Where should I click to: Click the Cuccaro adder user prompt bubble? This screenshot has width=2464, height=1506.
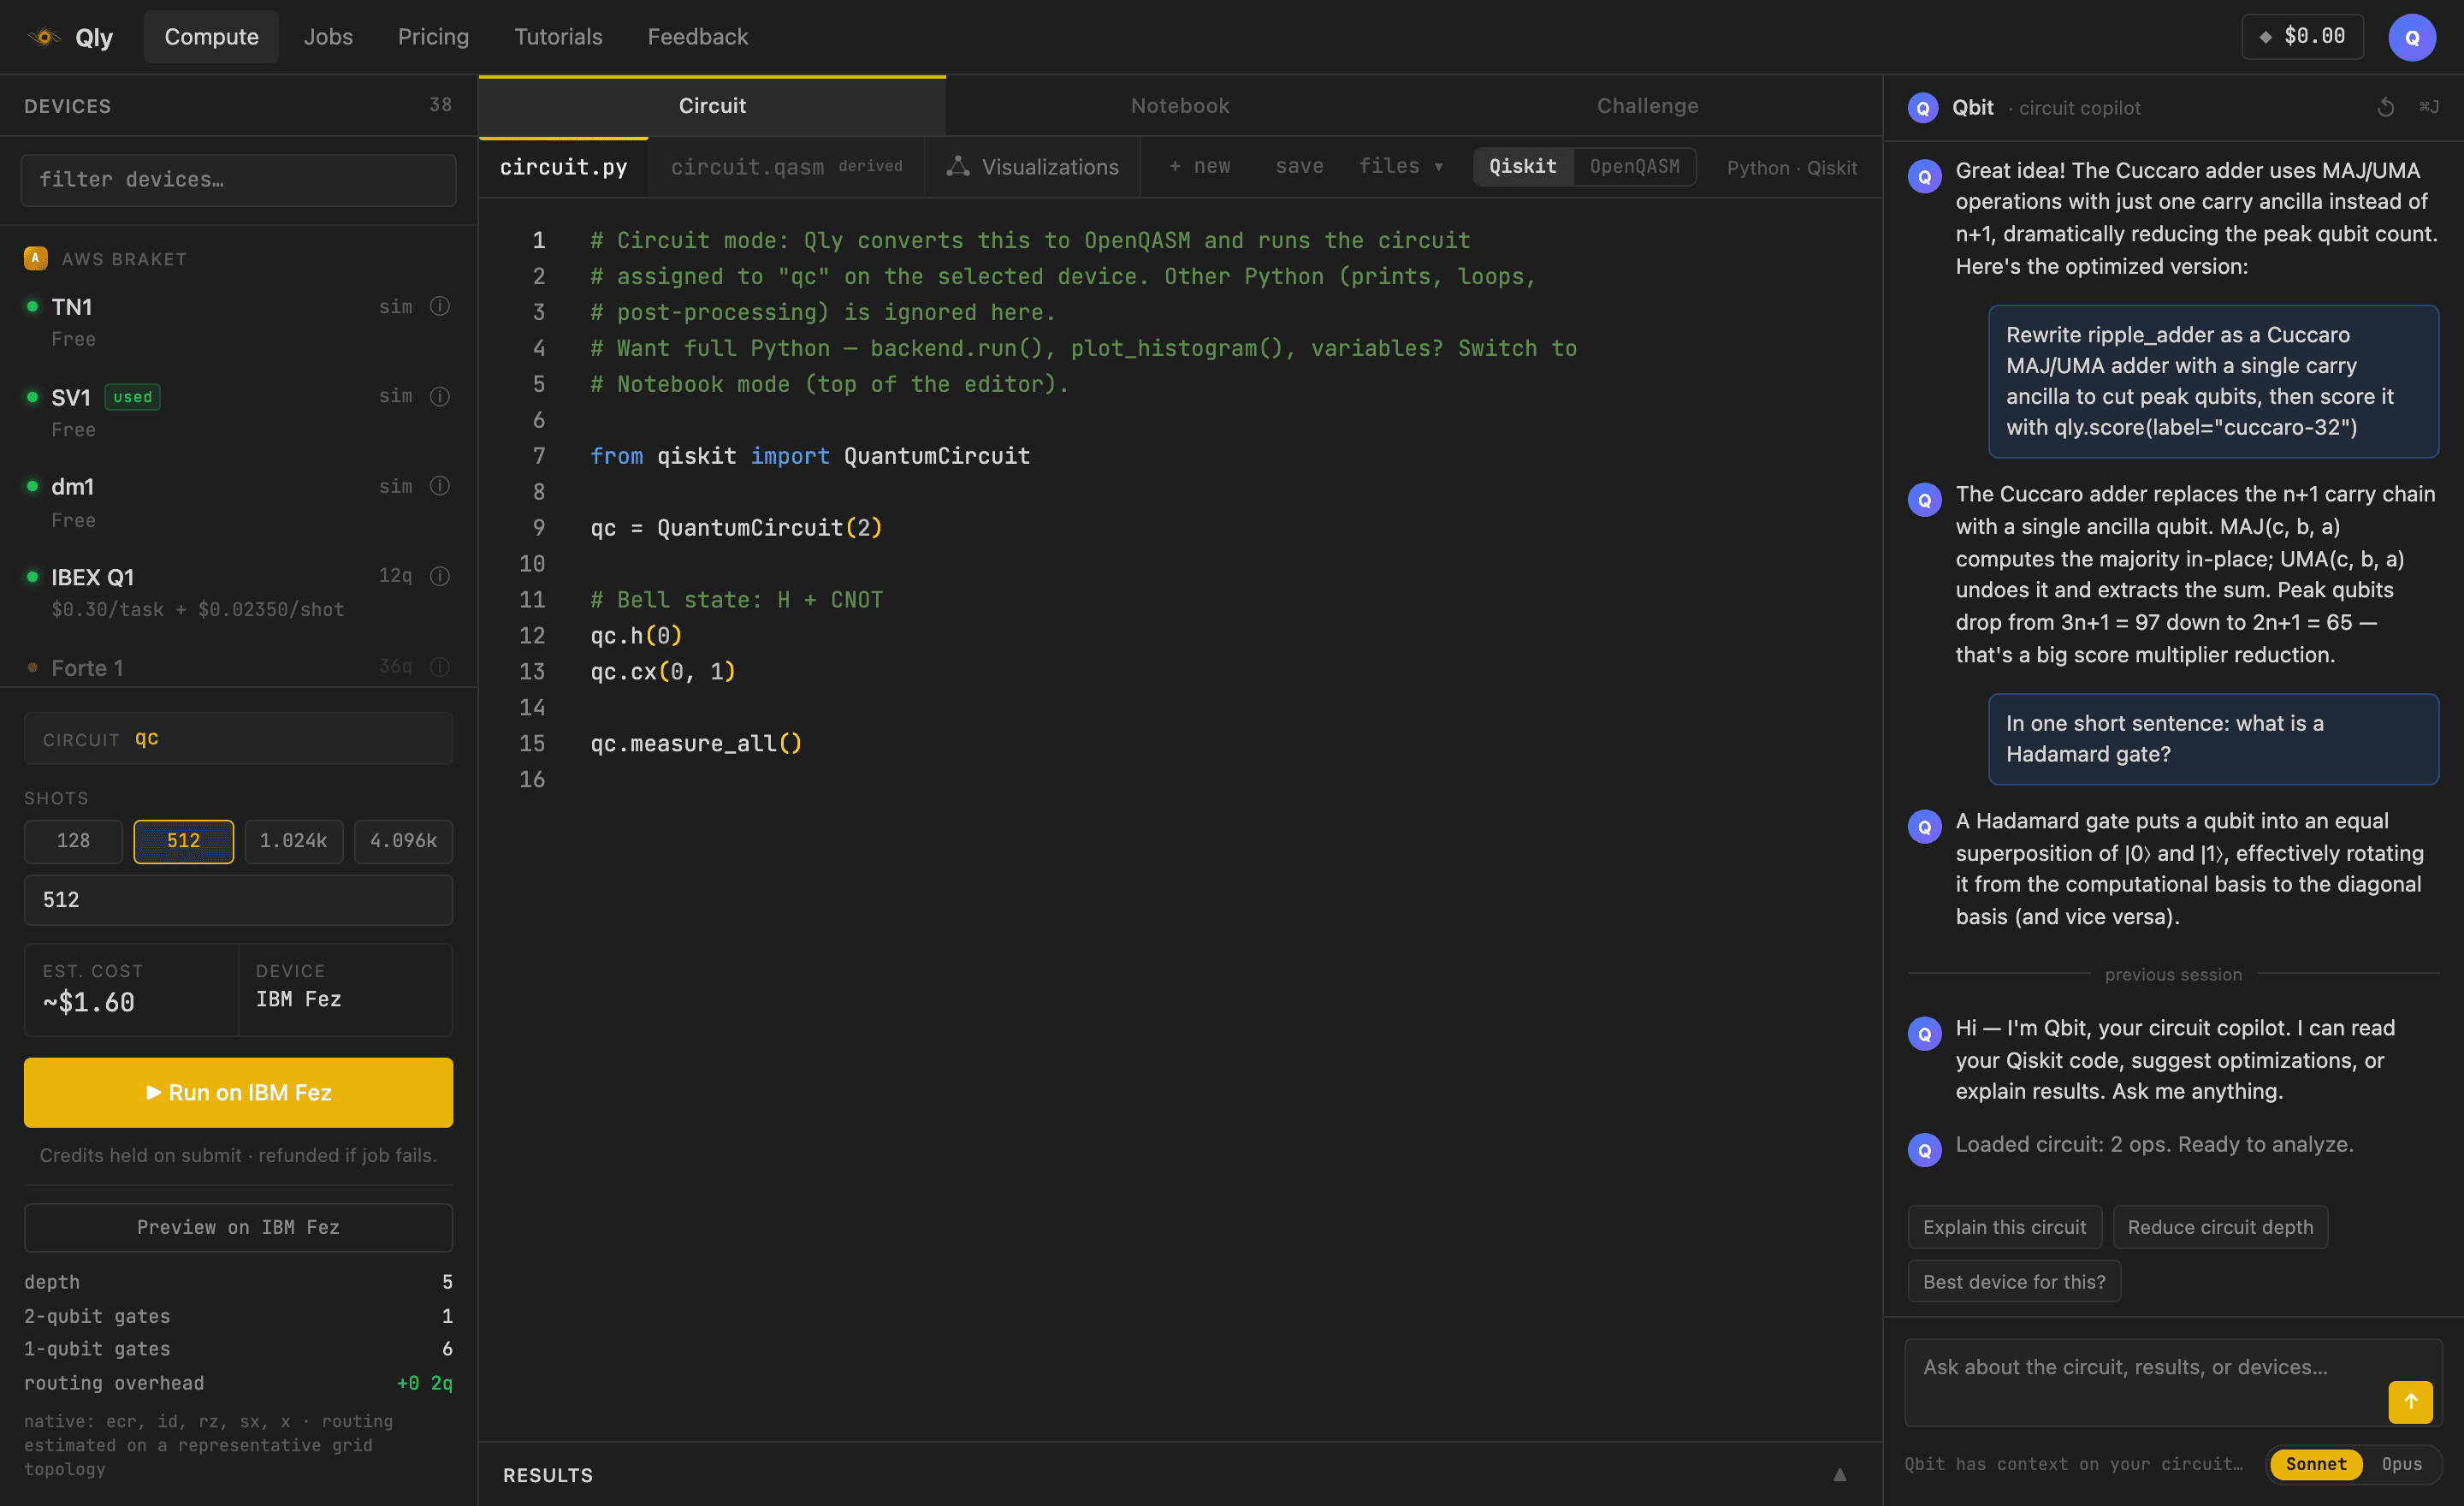pos(2213,381)
